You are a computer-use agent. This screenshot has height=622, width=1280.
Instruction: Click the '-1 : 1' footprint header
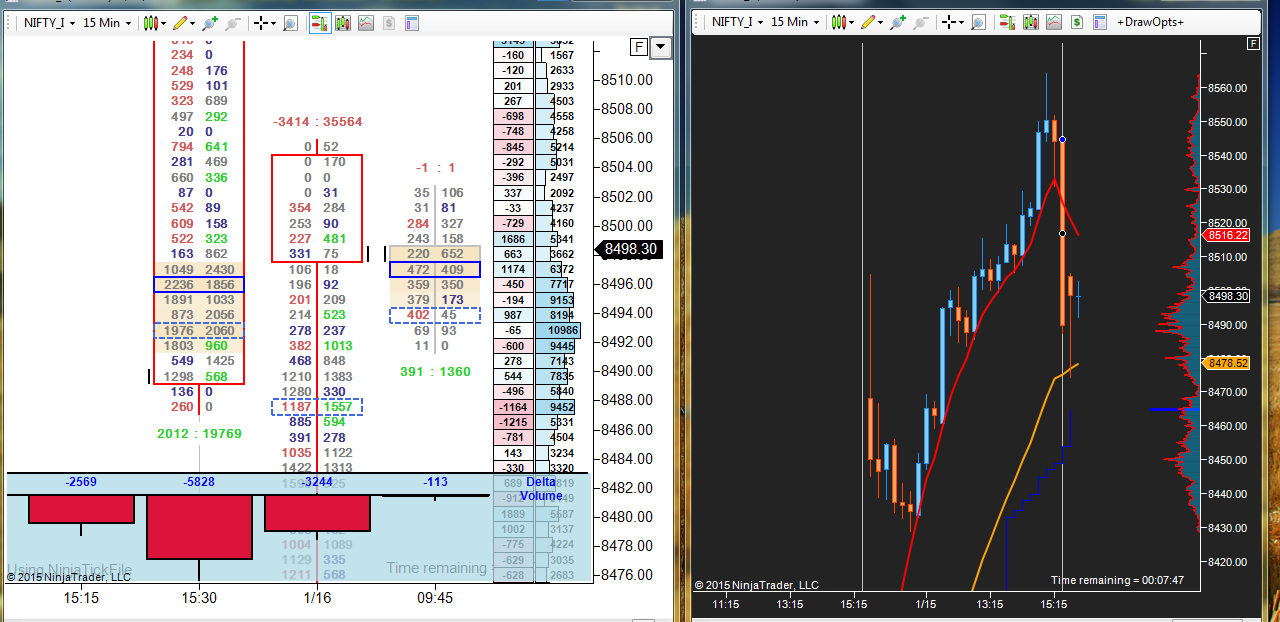[x=435, y=168]
